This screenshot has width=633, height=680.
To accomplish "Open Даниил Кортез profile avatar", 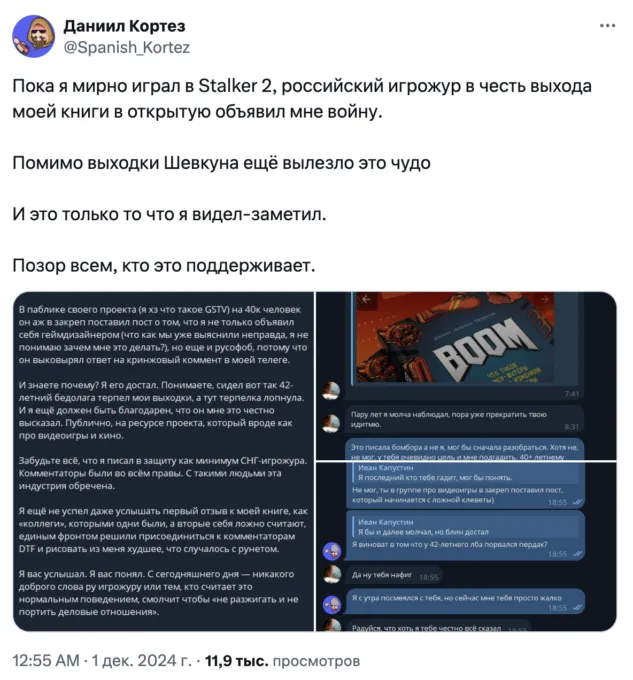I will (x=33, y=36).
